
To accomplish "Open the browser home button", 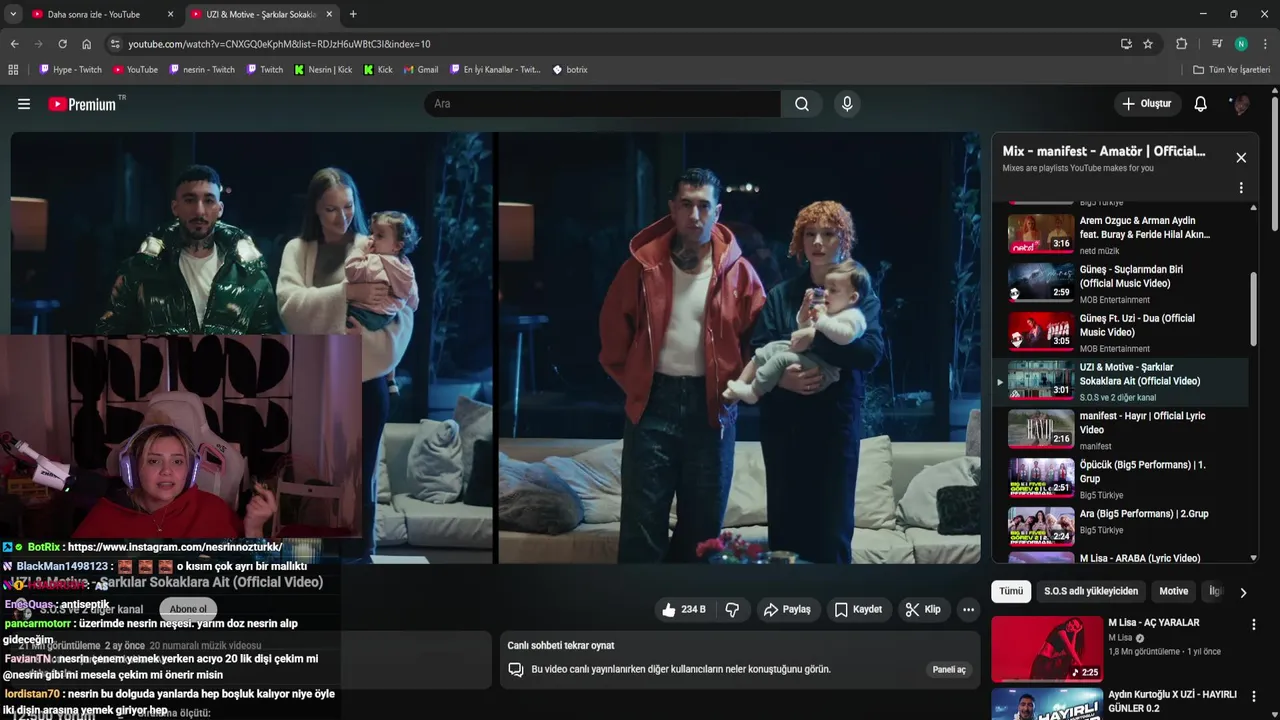I will coord(87,44).
